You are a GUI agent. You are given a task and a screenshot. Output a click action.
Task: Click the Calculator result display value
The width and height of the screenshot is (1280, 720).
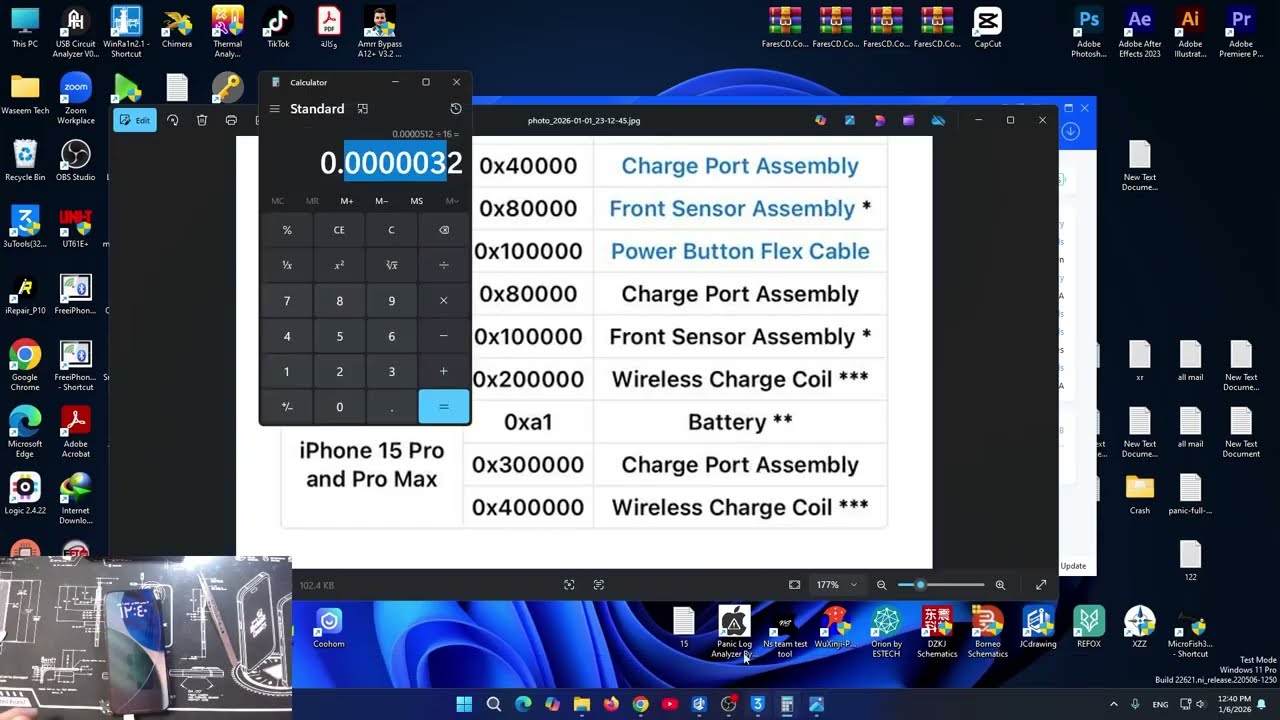391,162
